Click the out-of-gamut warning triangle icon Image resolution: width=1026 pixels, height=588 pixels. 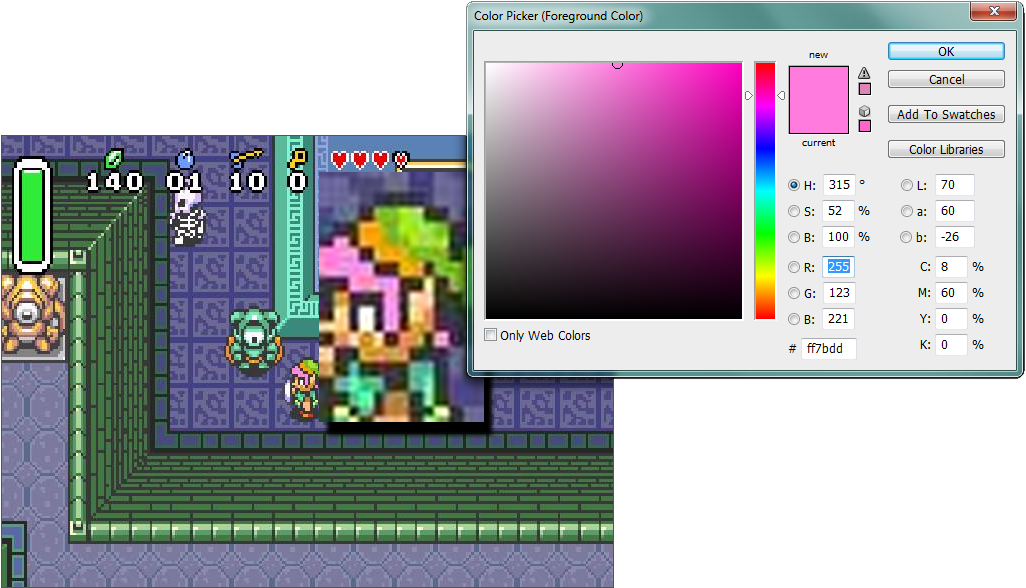863,72
